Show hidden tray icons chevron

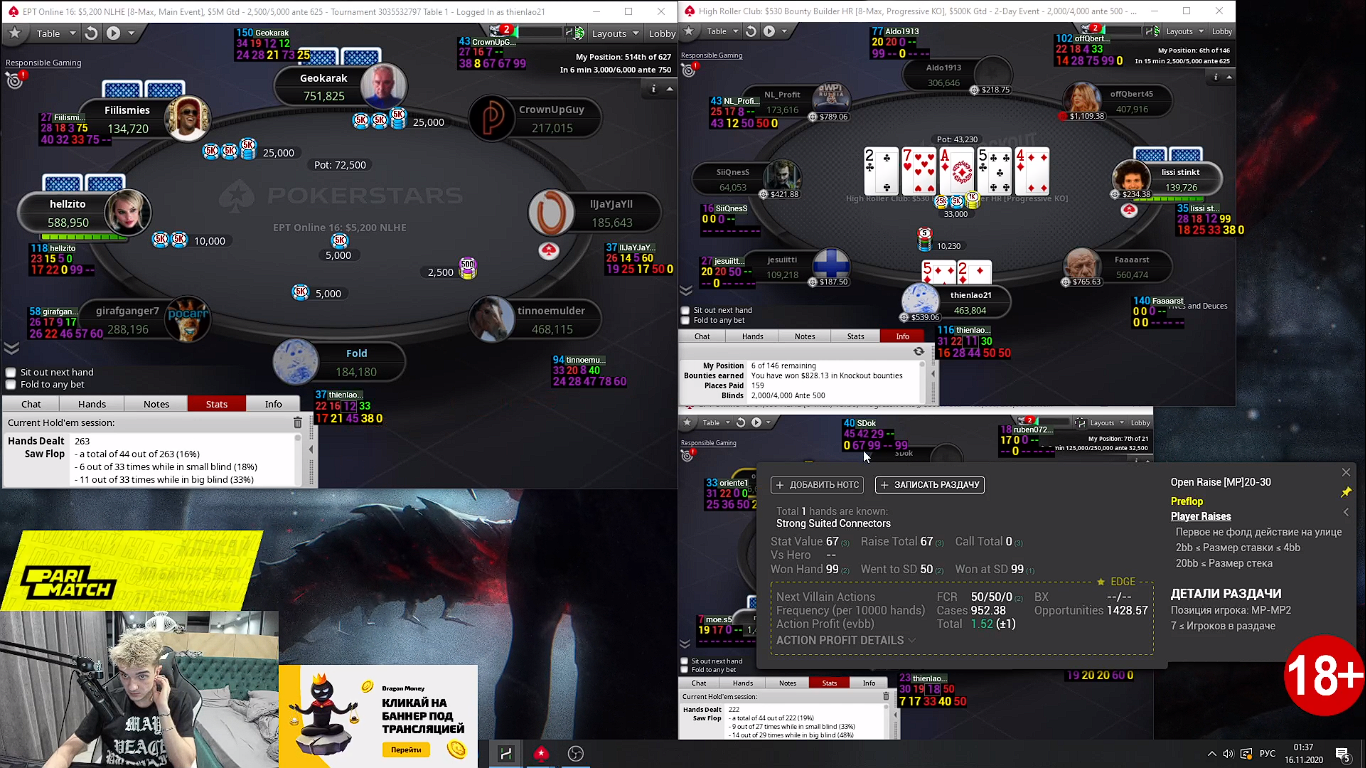pyautogui.click(x=1212, y=753)
